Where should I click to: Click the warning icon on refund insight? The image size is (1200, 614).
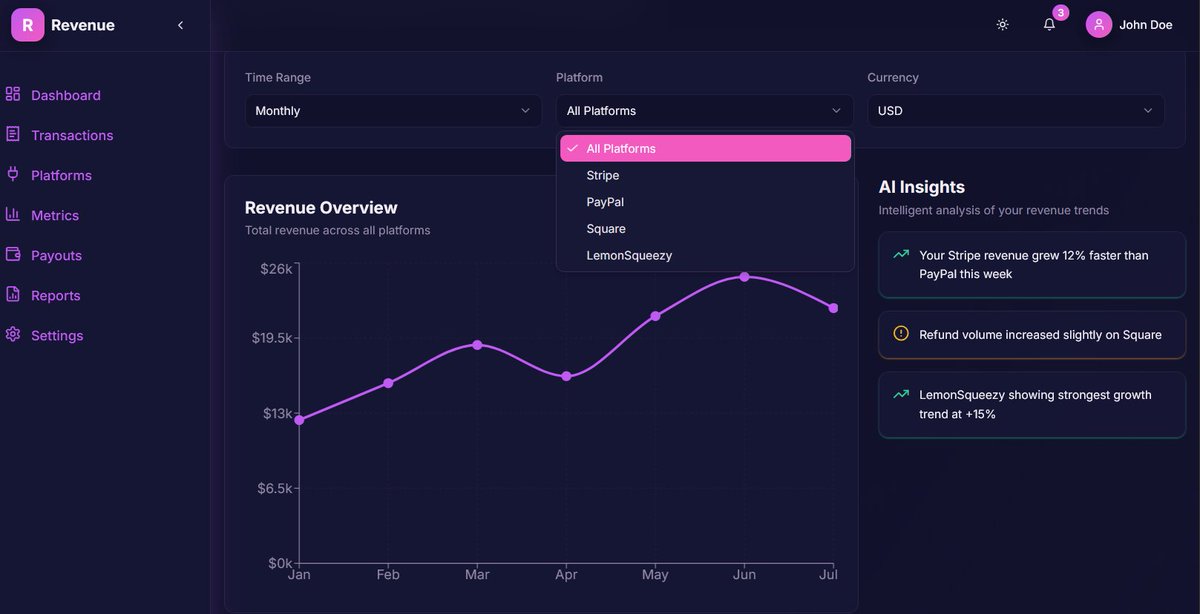coord(901,334)
